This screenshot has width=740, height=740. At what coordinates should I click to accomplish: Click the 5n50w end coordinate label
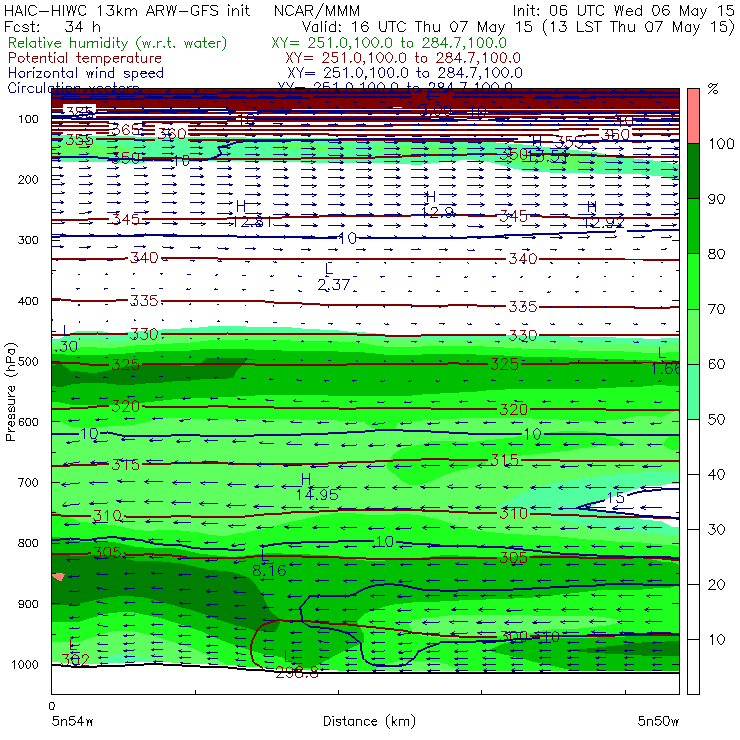click(x=658, y=721)
